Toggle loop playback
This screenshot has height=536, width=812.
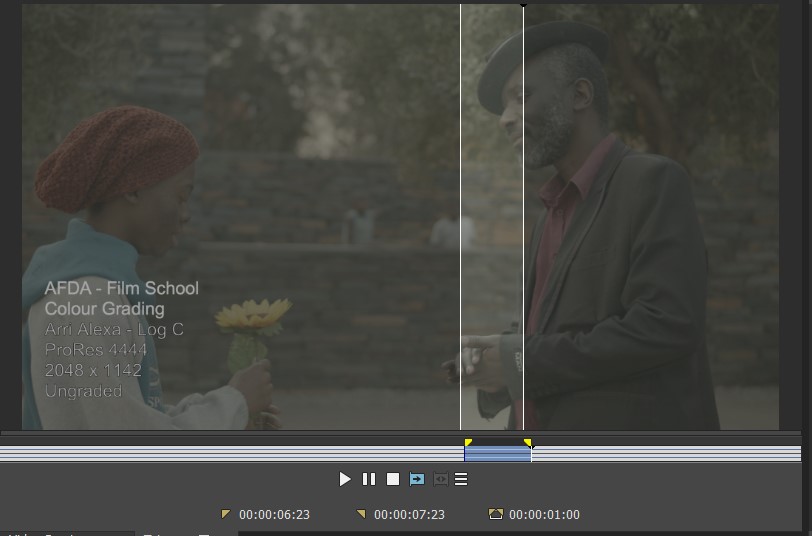pyautogui.click(x=417, y=480)
